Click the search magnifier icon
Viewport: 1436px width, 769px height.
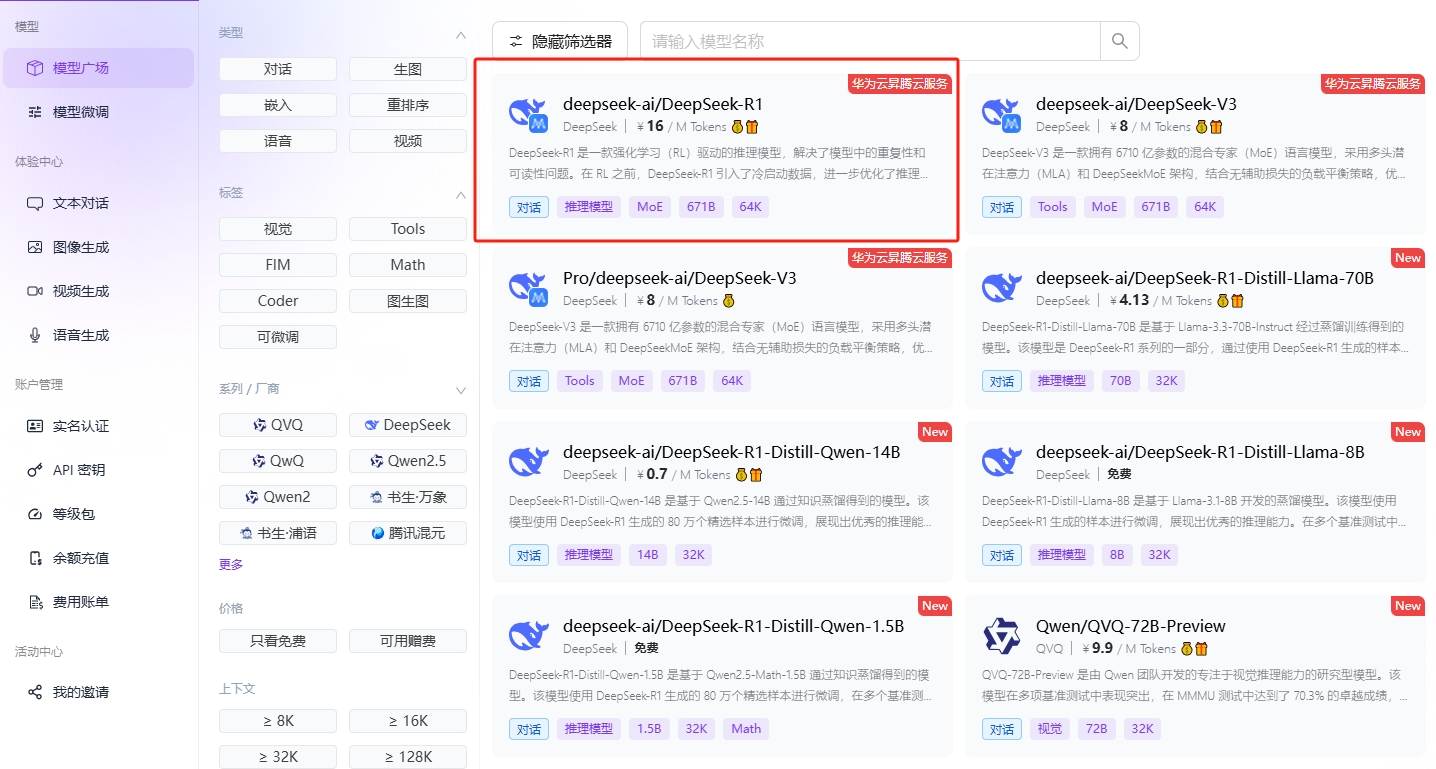(x=1120, y=41)
